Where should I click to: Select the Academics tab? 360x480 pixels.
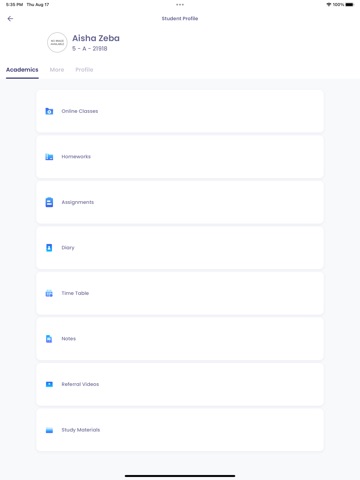click(22, 70)
